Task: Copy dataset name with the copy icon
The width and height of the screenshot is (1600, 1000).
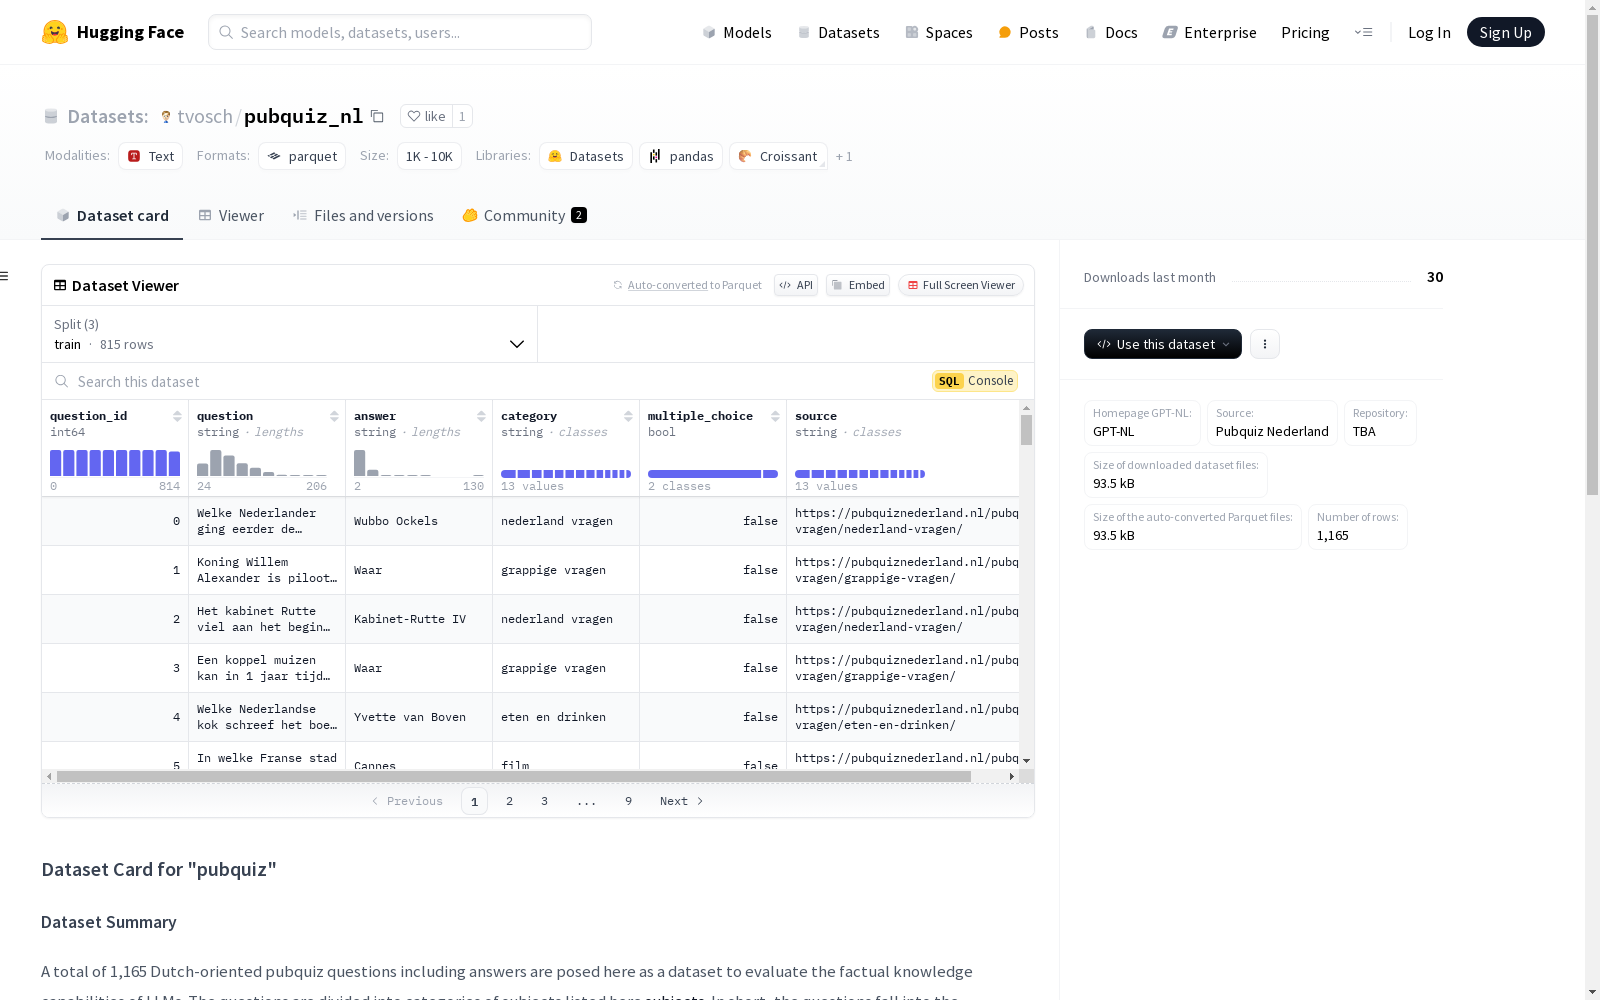Action: [x=377, y=116]
